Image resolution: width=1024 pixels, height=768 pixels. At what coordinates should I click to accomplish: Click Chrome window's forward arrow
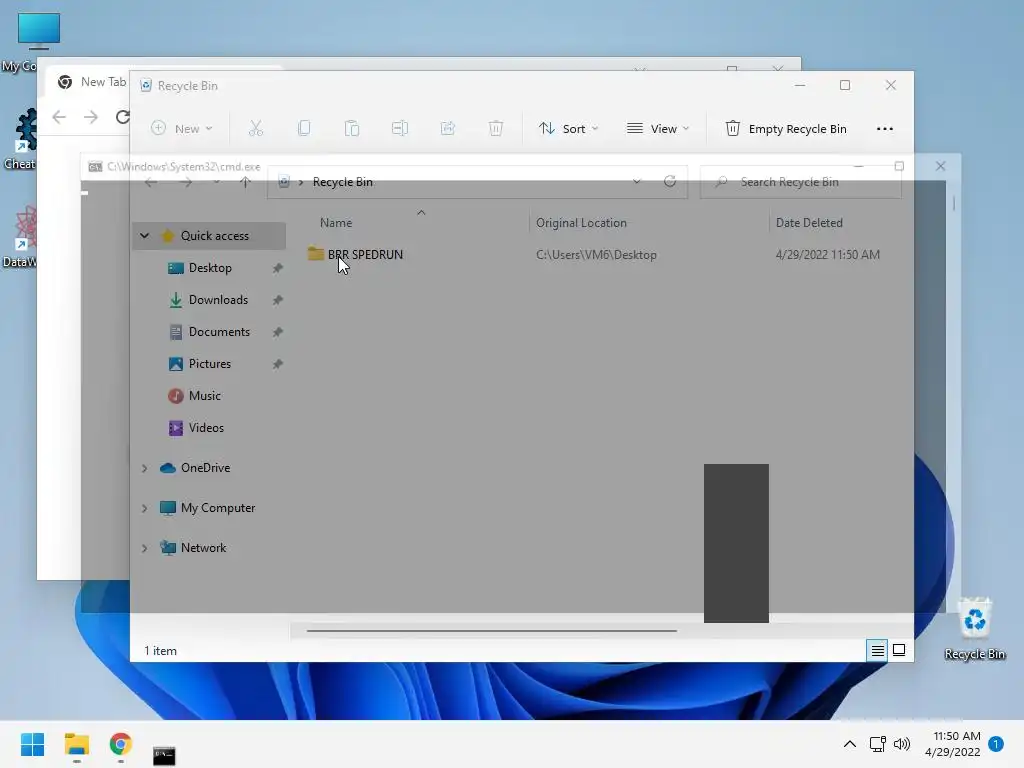[91, 117]
